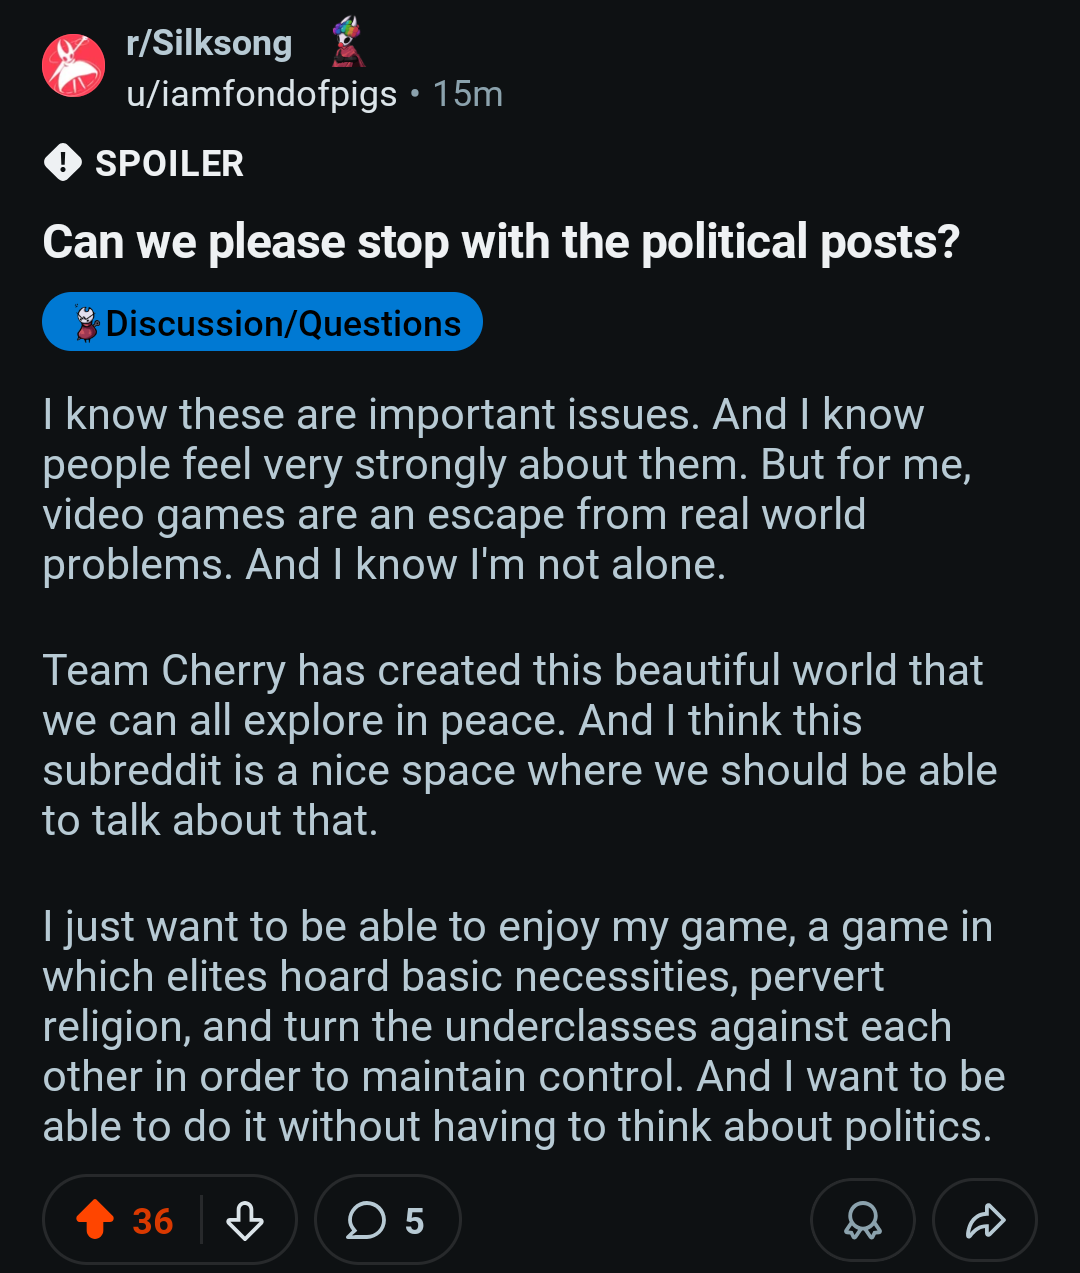Click the upvote count of 36
This screenshot has height=1273, width=1080.
pyautogui.click(x=153, y=1221)
